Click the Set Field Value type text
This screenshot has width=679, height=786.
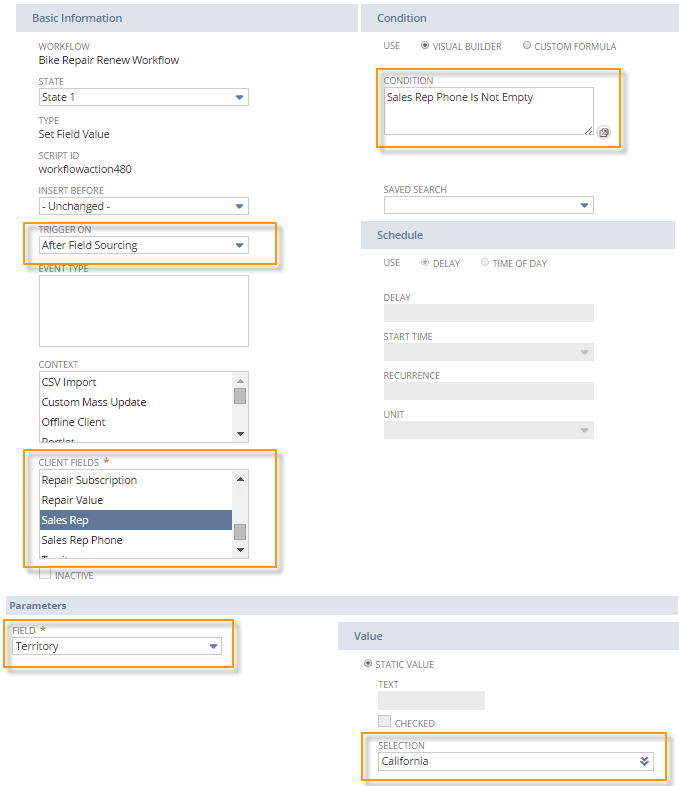click(74, 134)
